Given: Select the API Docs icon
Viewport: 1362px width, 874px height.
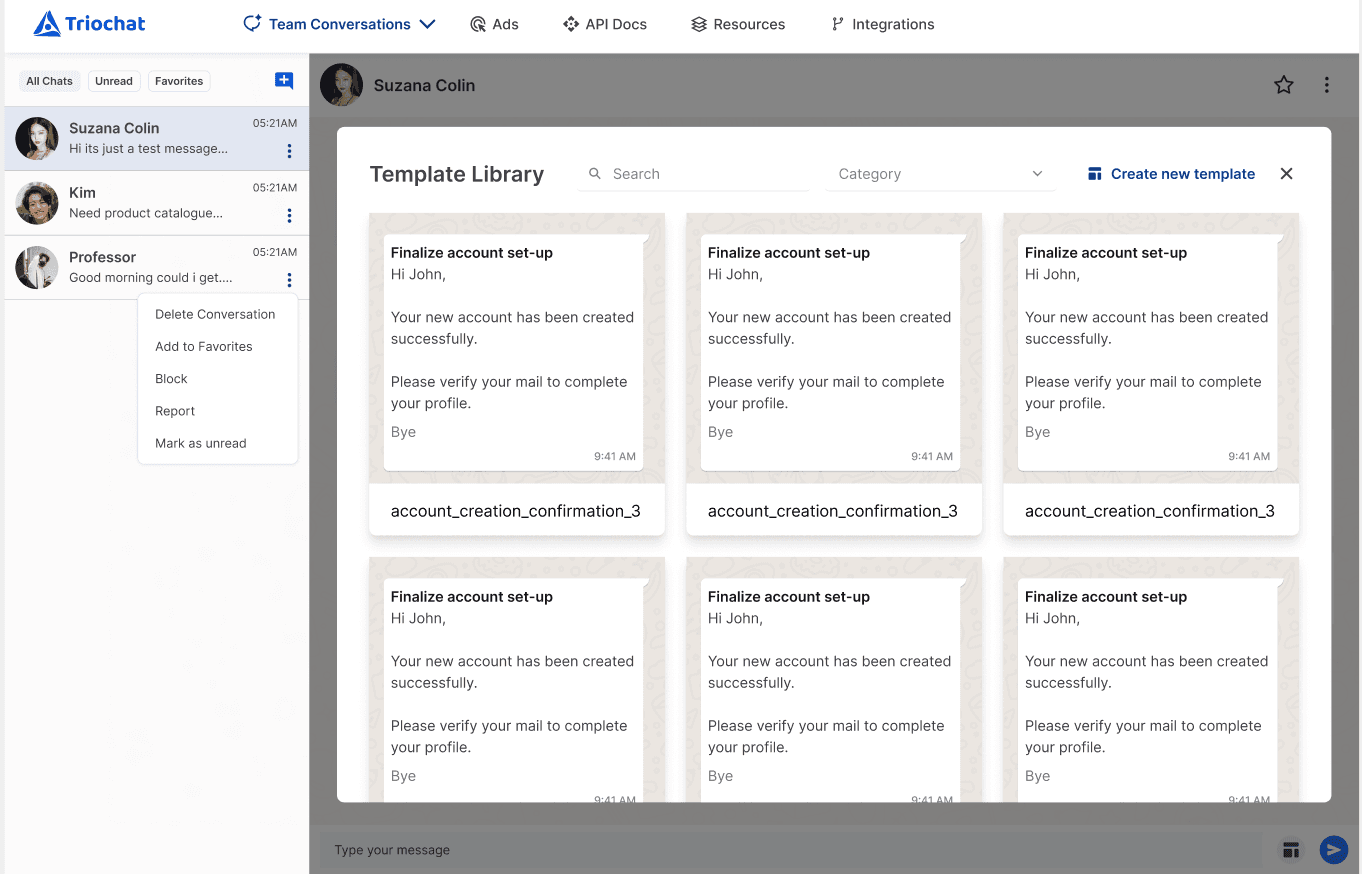Looking at the screenshot, I should 573,23.
